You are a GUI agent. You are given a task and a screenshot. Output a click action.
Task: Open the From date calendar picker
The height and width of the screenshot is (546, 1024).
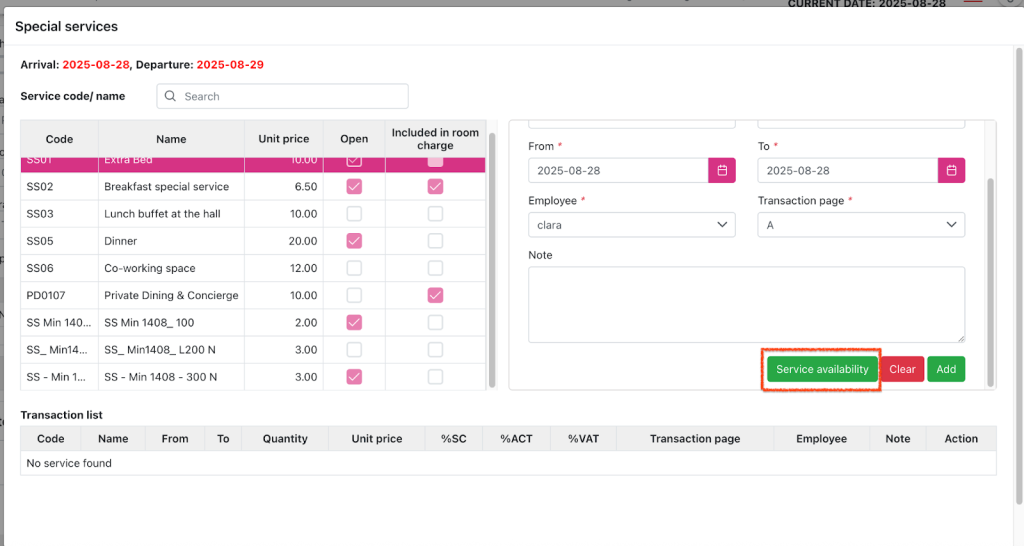[722, 170]
